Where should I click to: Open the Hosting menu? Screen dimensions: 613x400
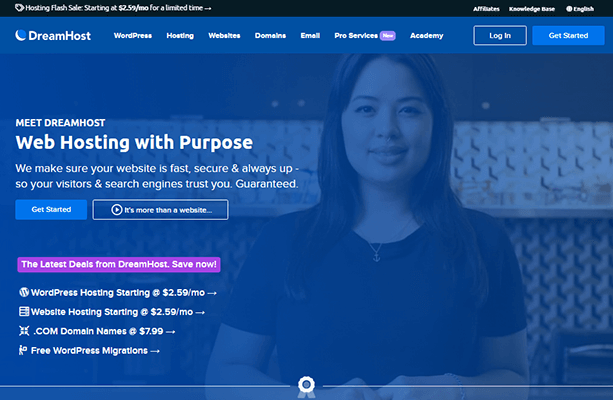click(x=180, y=36)
